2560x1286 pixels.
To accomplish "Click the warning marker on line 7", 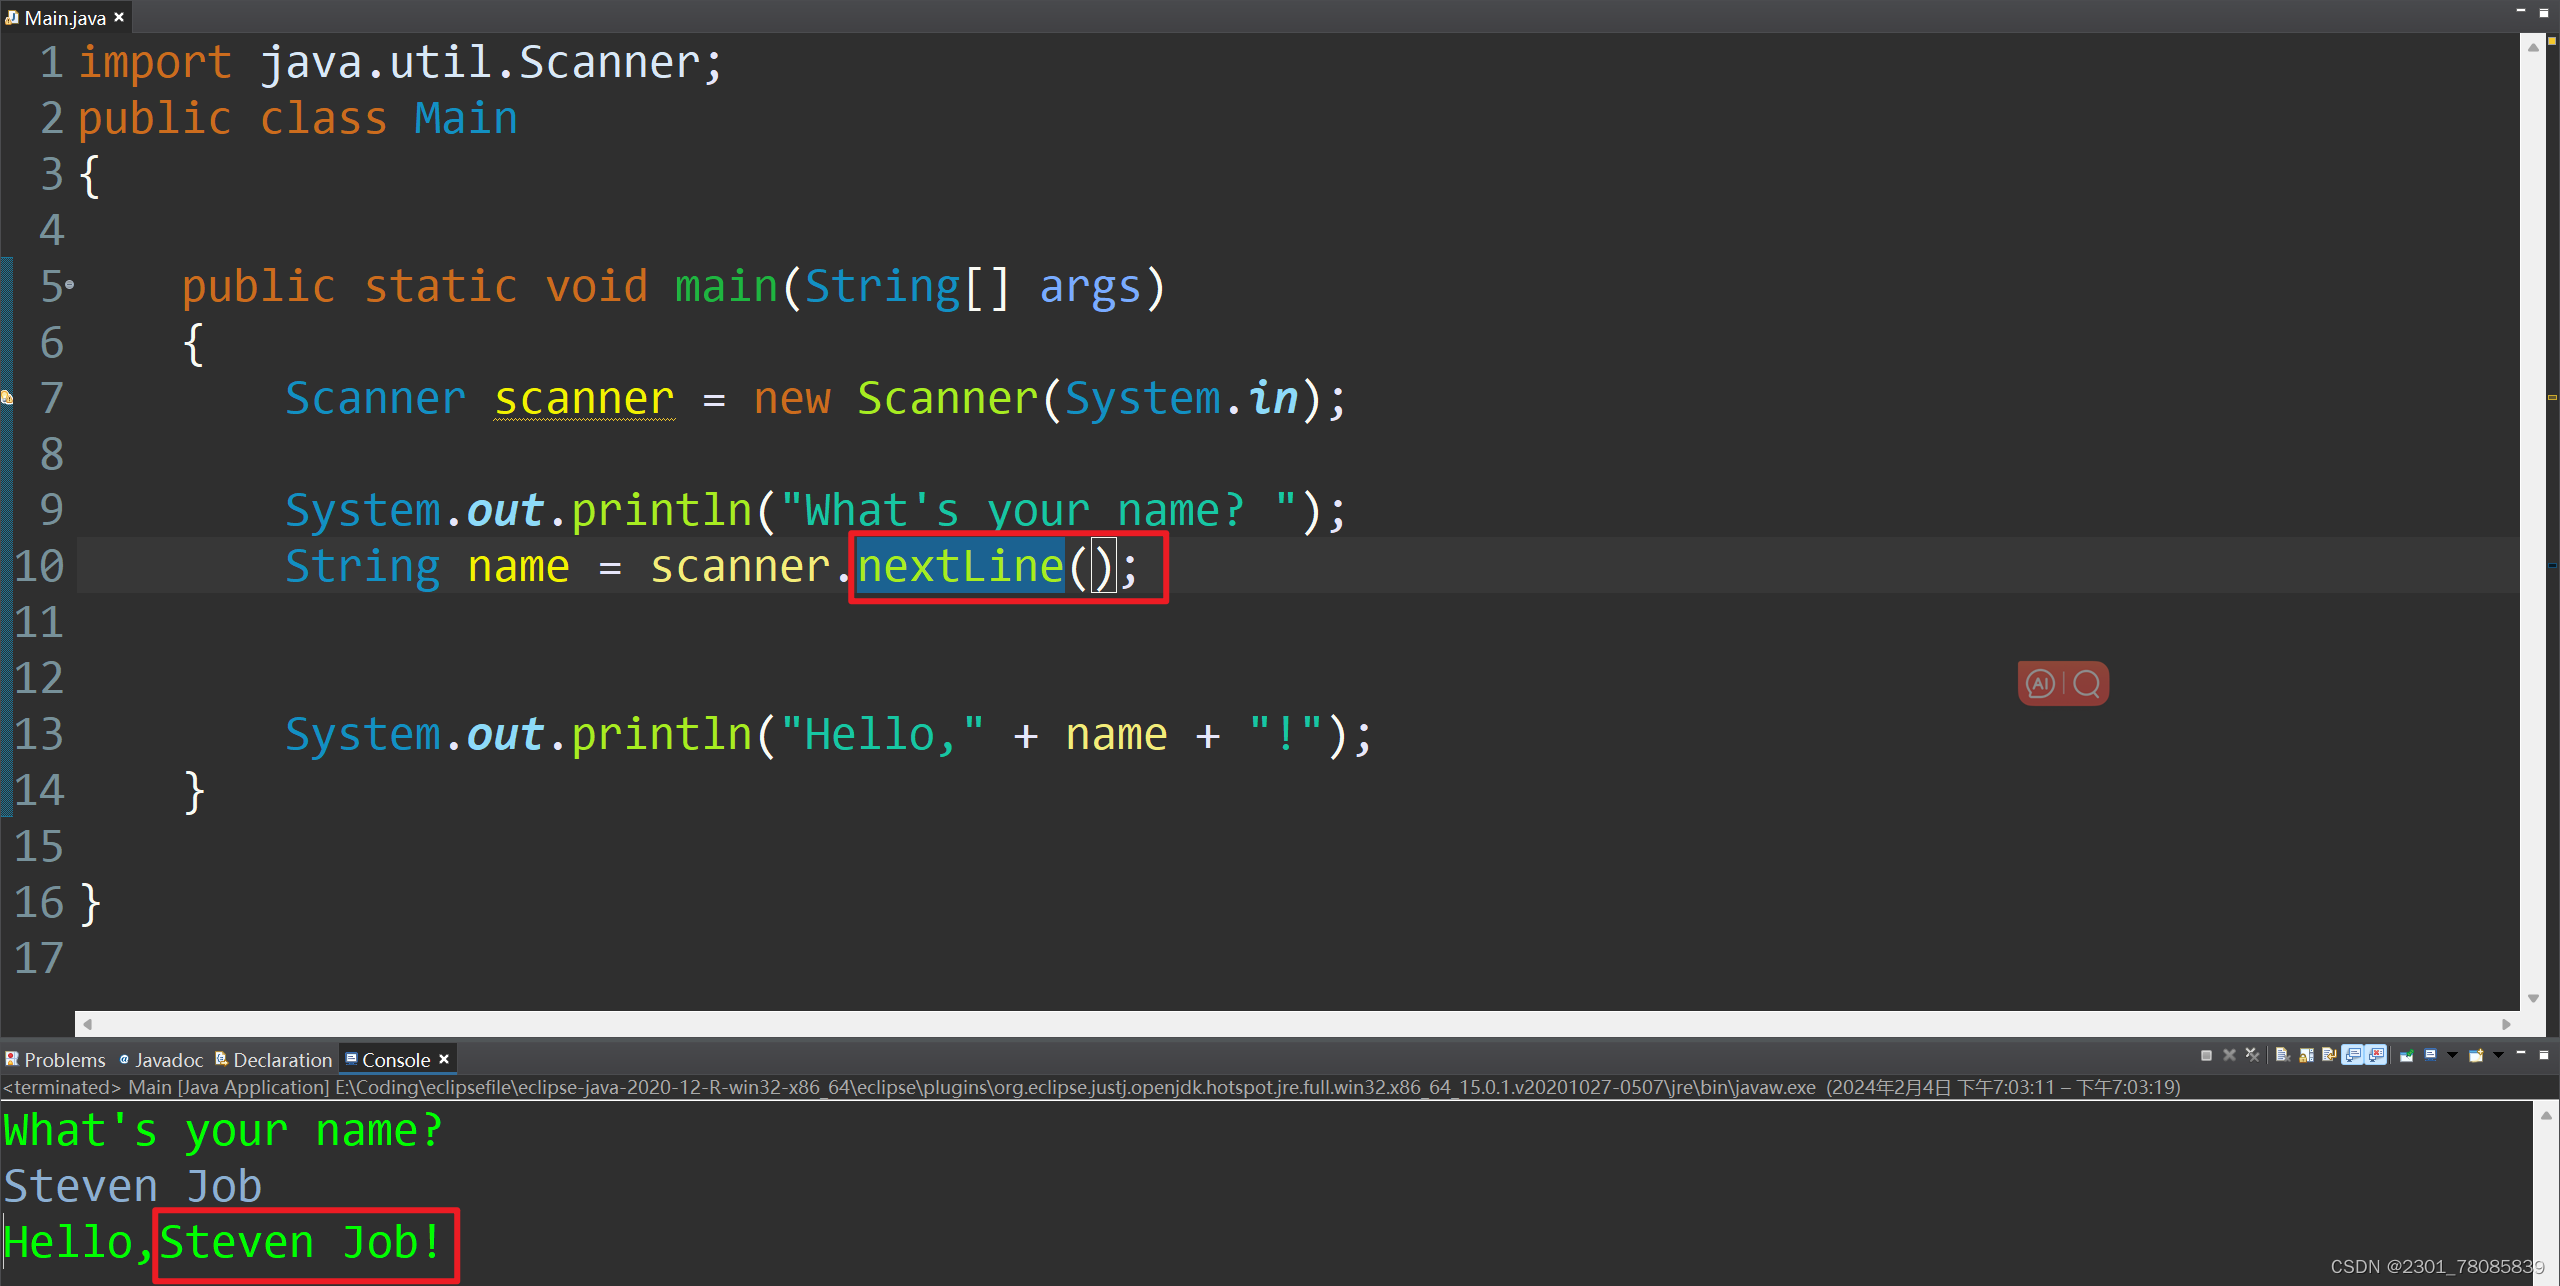I will (x=6, y=398).
